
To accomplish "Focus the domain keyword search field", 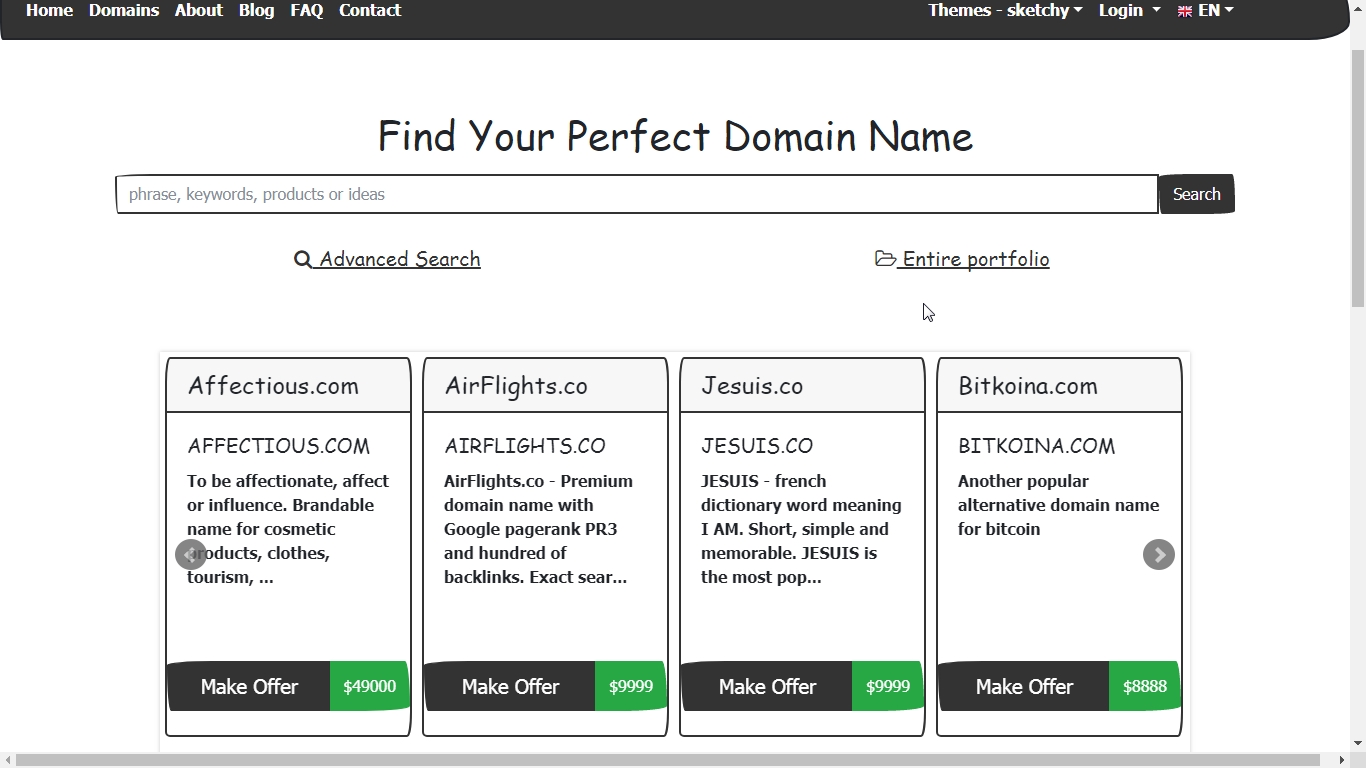I will click(x=637, y=194).
